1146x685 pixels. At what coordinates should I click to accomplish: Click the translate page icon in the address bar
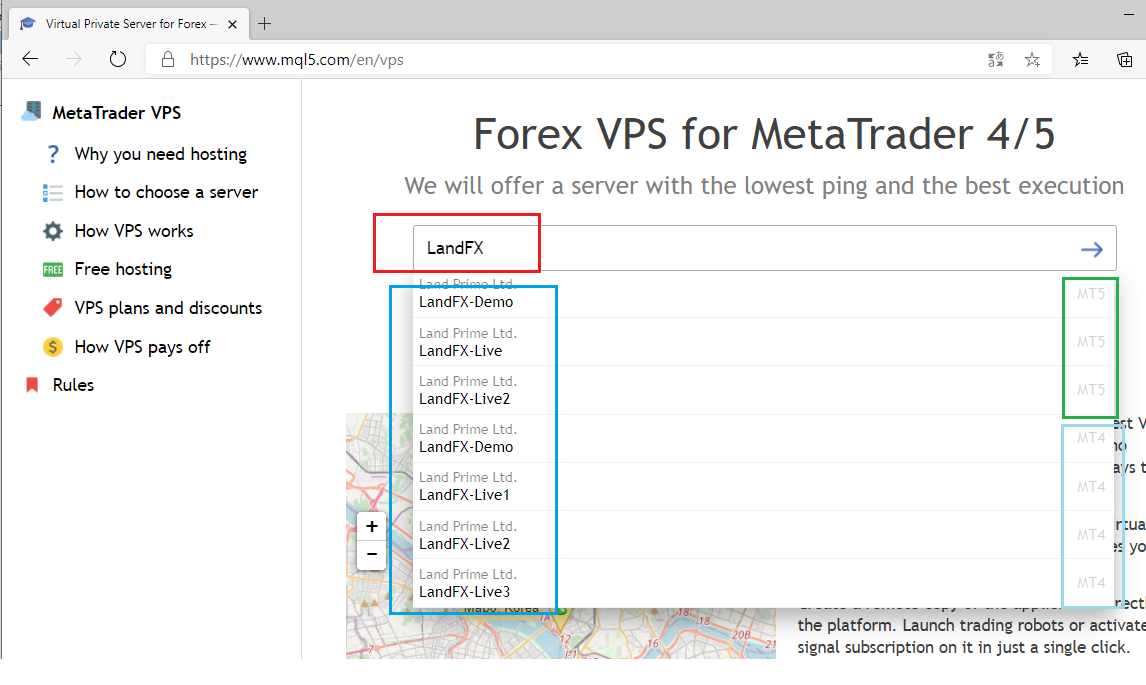995,60
